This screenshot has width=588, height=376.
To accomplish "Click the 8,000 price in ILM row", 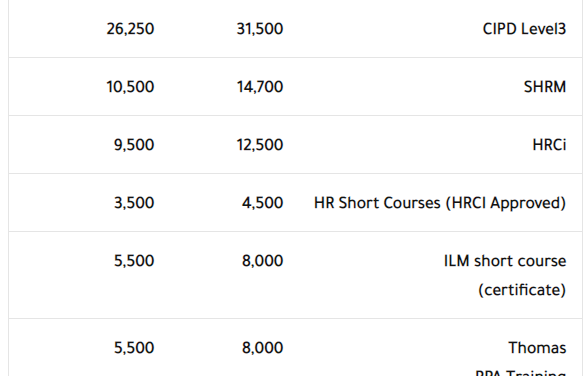I will [262, 261].
